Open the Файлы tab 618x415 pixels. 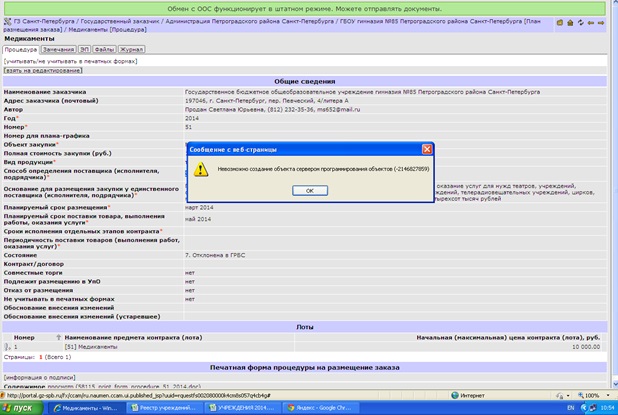[104, 50]
